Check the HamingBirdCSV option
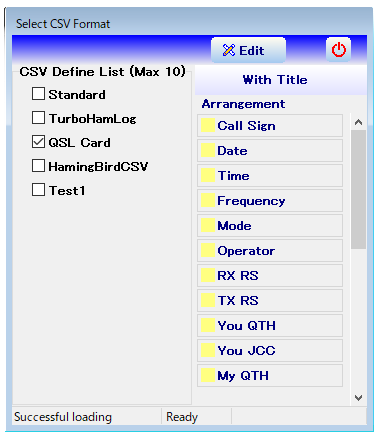Screen dimensions: 379x437 tap(38, 166)
